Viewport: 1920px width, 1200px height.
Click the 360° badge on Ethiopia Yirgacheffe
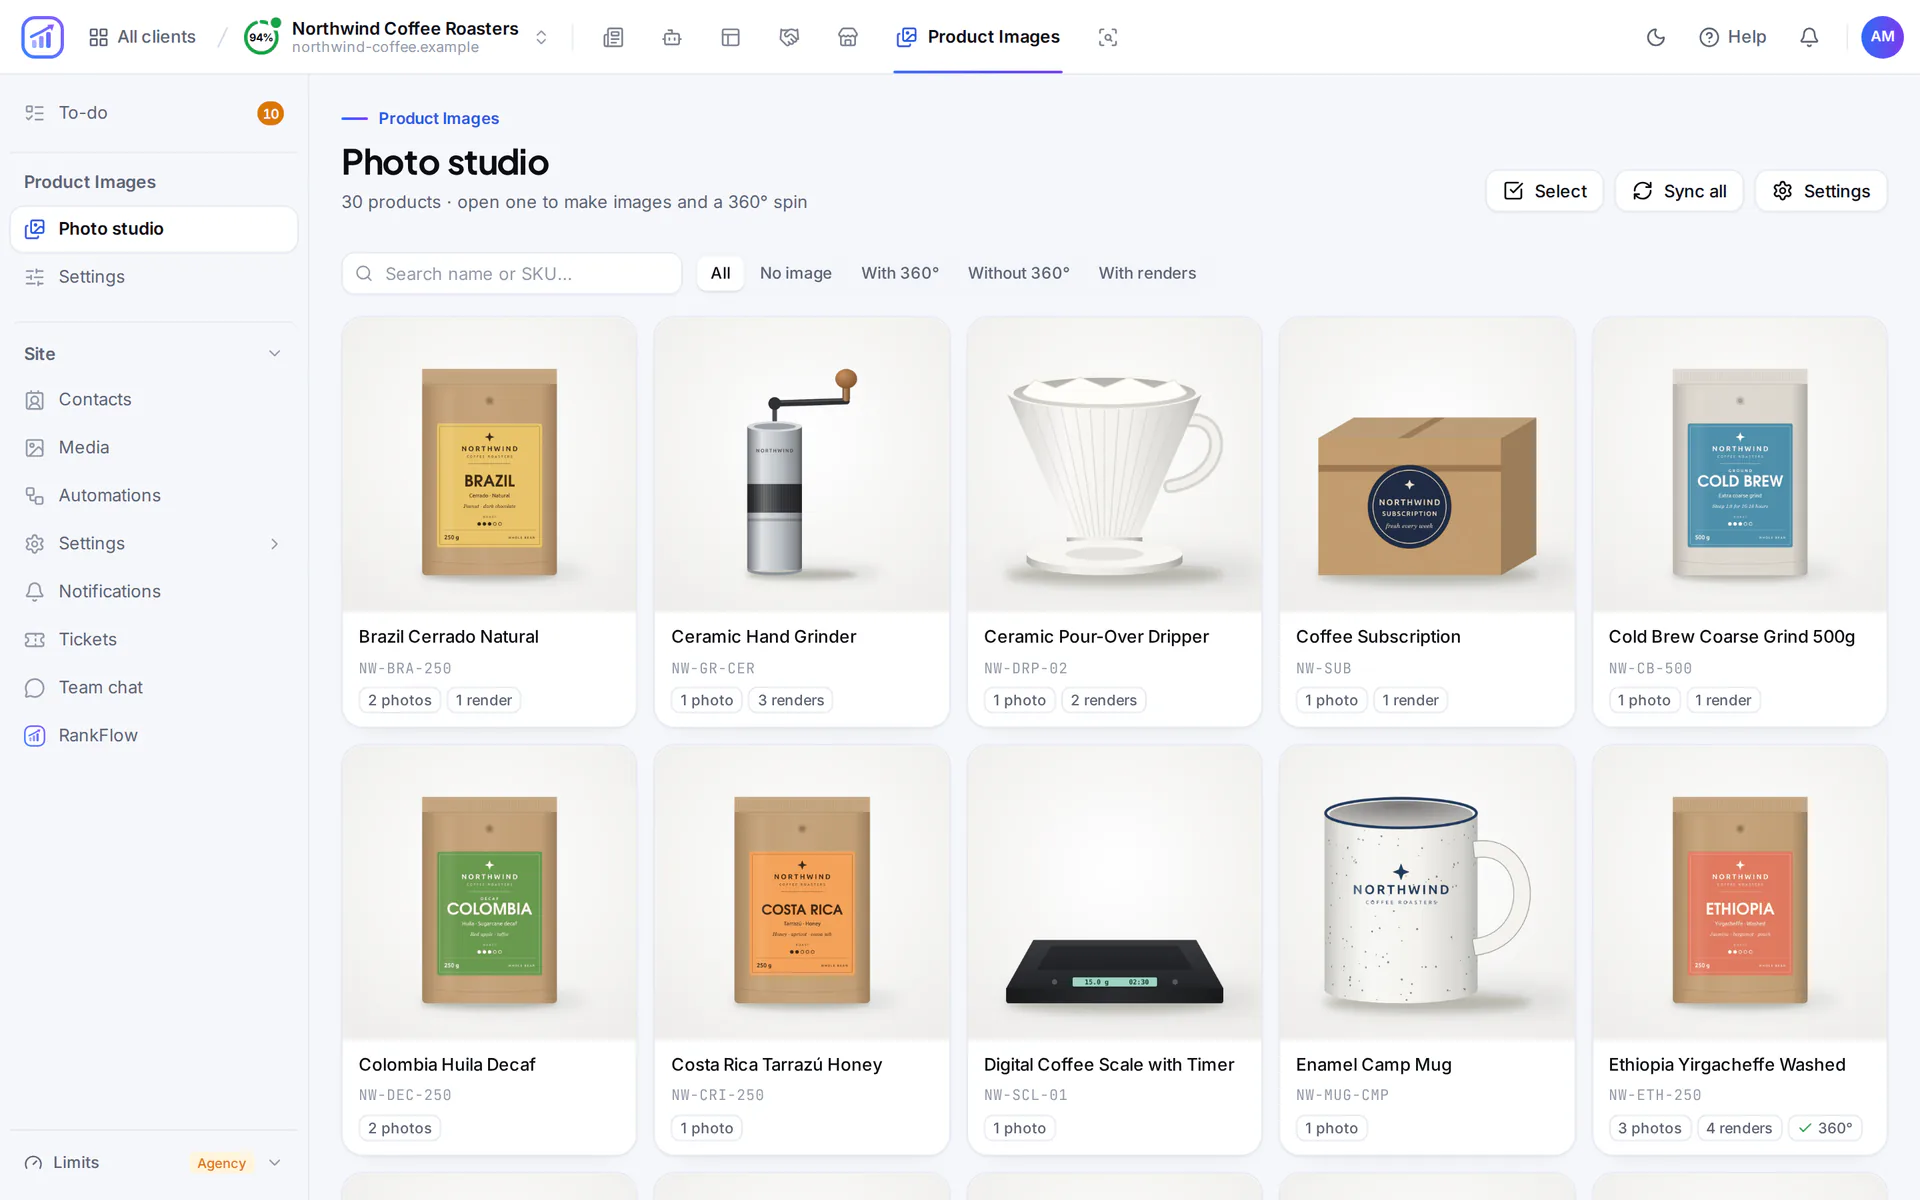(x=1825, y=1128)
